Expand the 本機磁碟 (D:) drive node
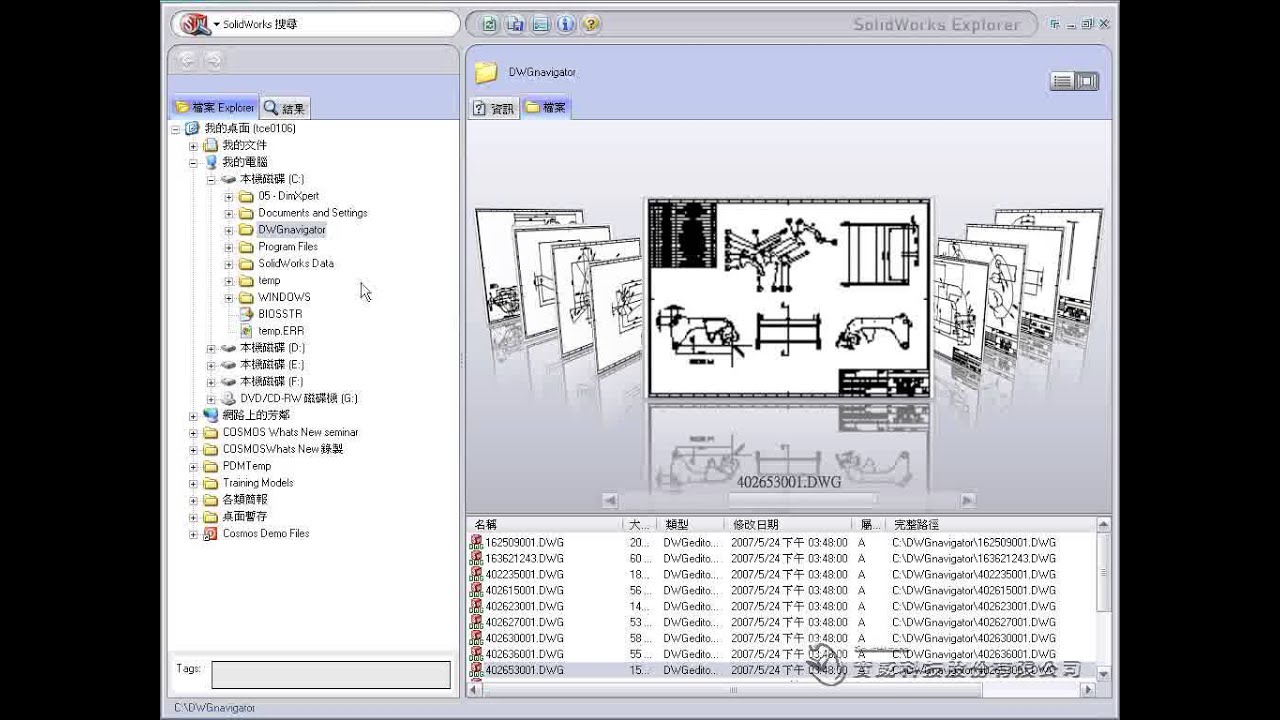The height and width of the screenshot is (720, 1280). point(211,348)
